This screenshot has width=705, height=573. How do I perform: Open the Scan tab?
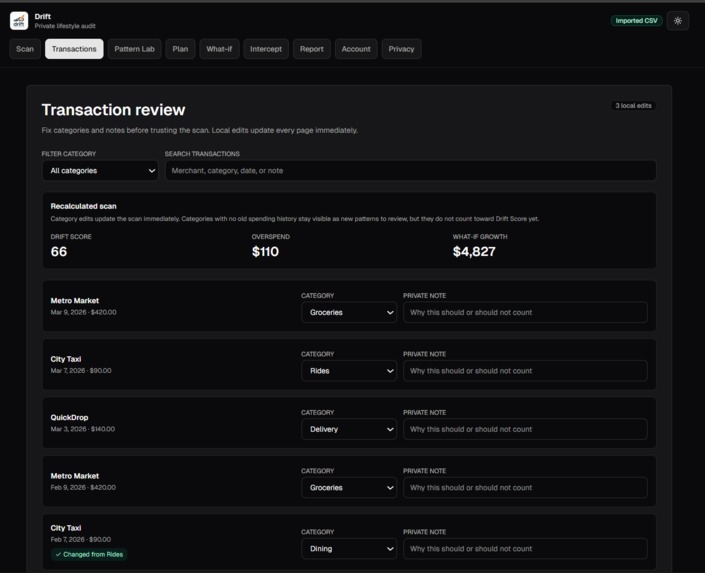[x=25, y=49]
